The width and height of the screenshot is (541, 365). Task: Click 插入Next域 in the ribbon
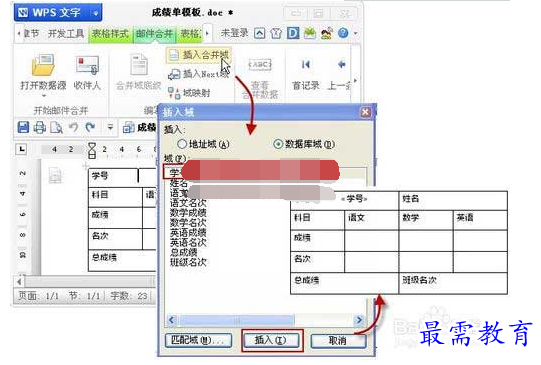coord(199,74)
